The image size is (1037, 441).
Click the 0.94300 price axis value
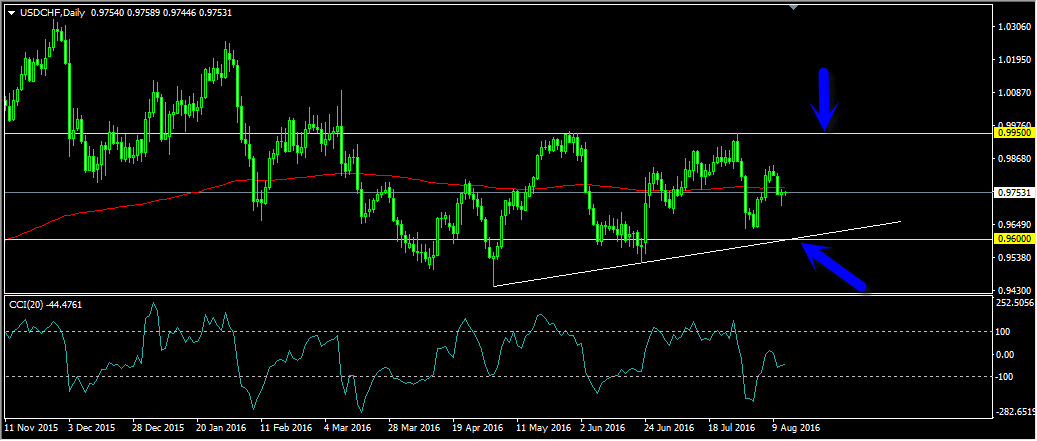click(x=1016, y=290)
